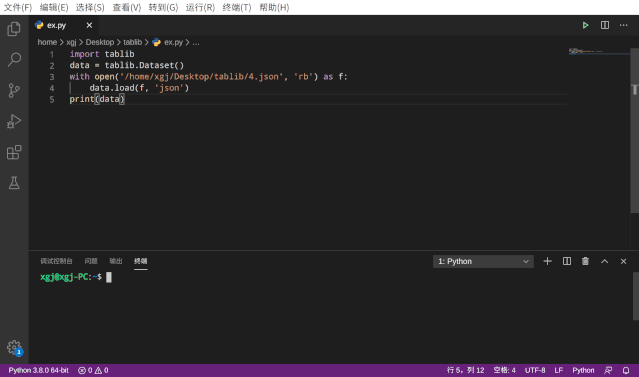
Task: Open the 文件(F) menu
Action: (x=18, y=7)
